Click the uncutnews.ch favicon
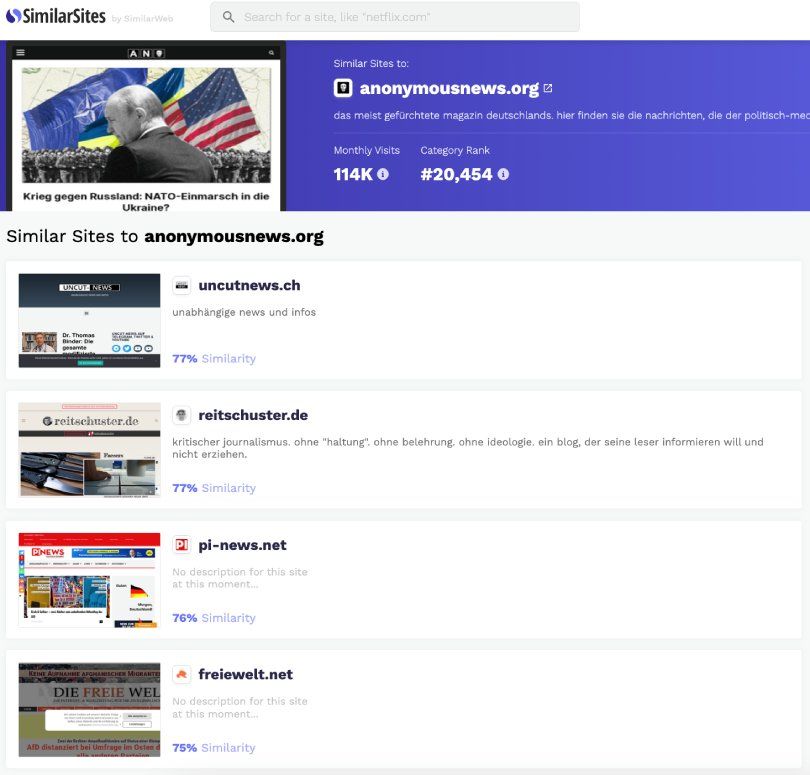Image resolution: width=810 pixels, height=775 pixels. coord(182,285)
